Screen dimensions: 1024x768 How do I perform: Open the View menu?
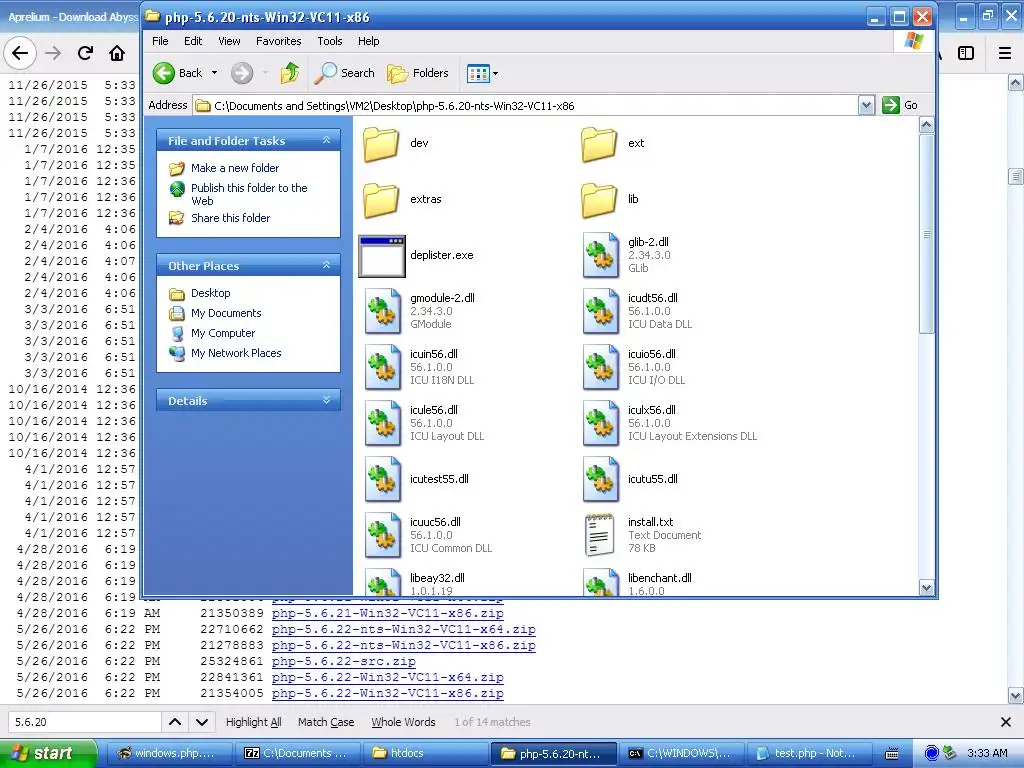[x=229, y=41]
